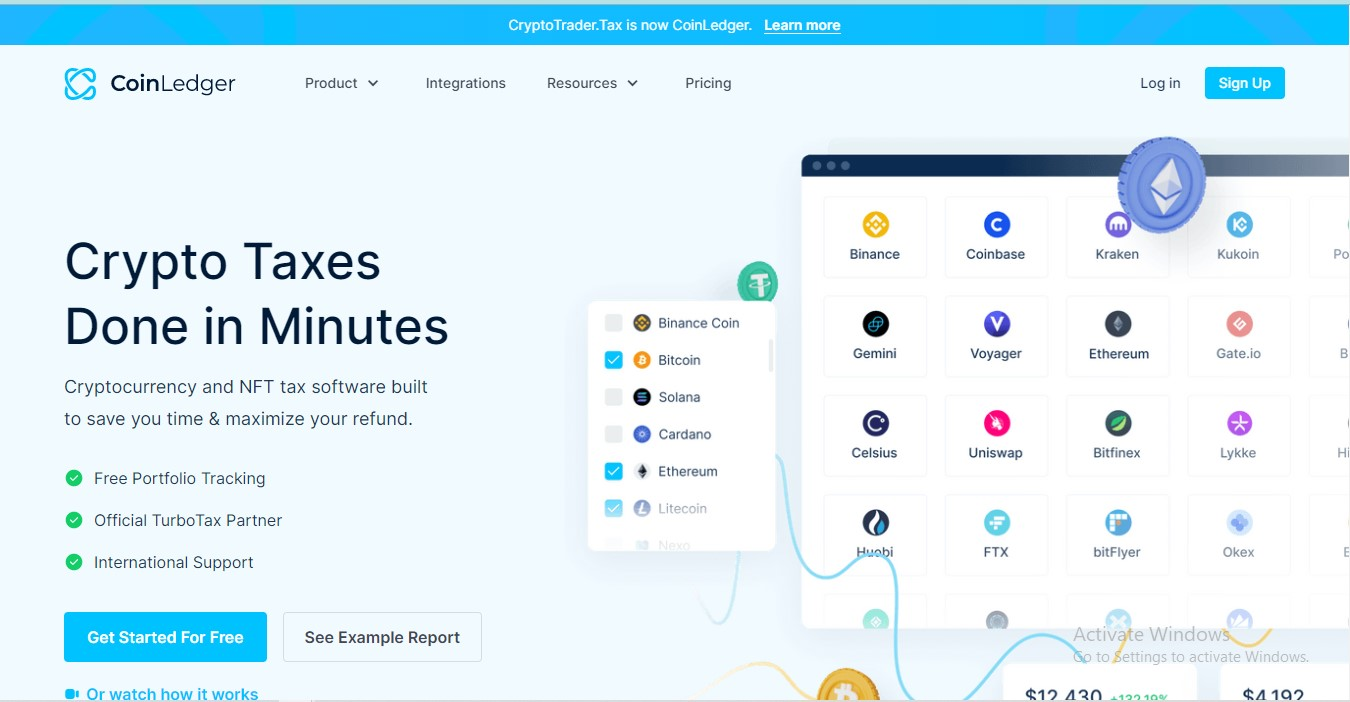Expand the Resources dropdown arrow
1350x702 pixels.
pyautogui.click(x=632, y=84)
